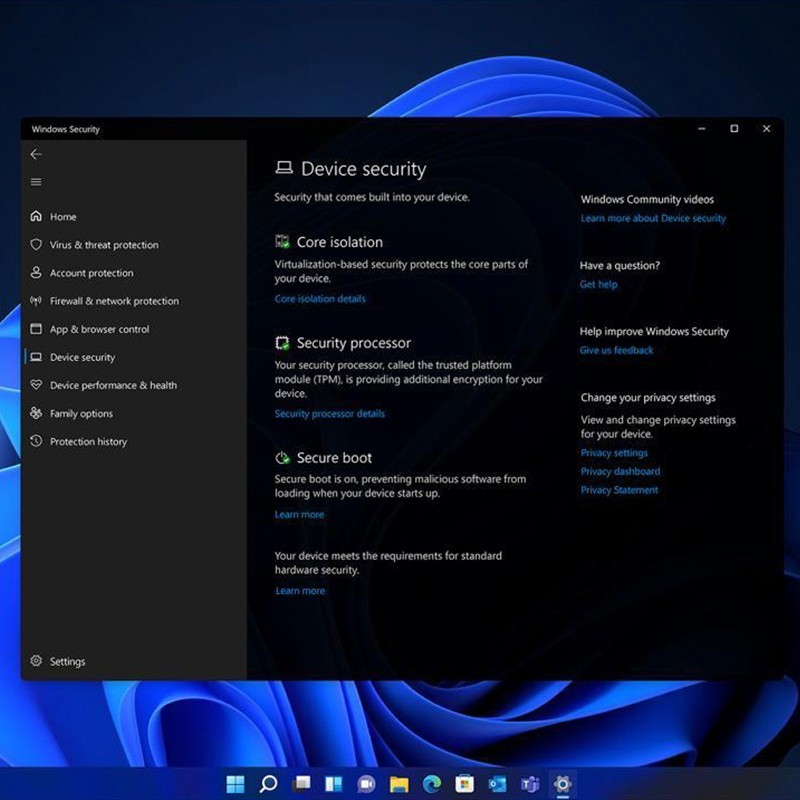Image resolution: width=800 pixels, height=800 pixels.
Task: Click the Get help link
Action: tap(598, 285)
